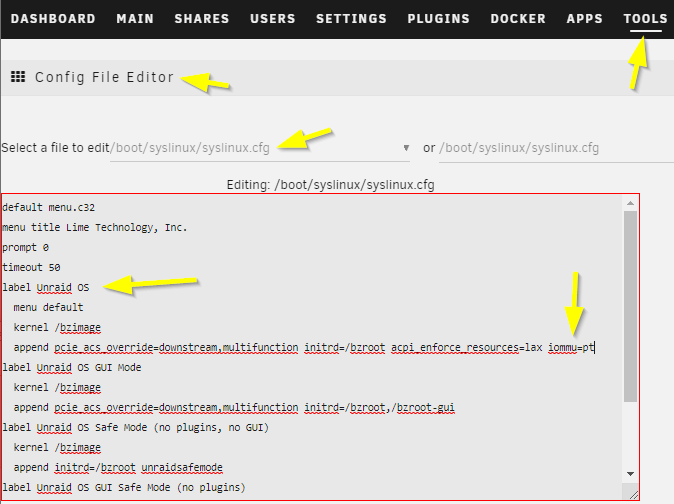The image size is (674, 504).
Task: Select the Tools tab
Action: click(646, 19)
